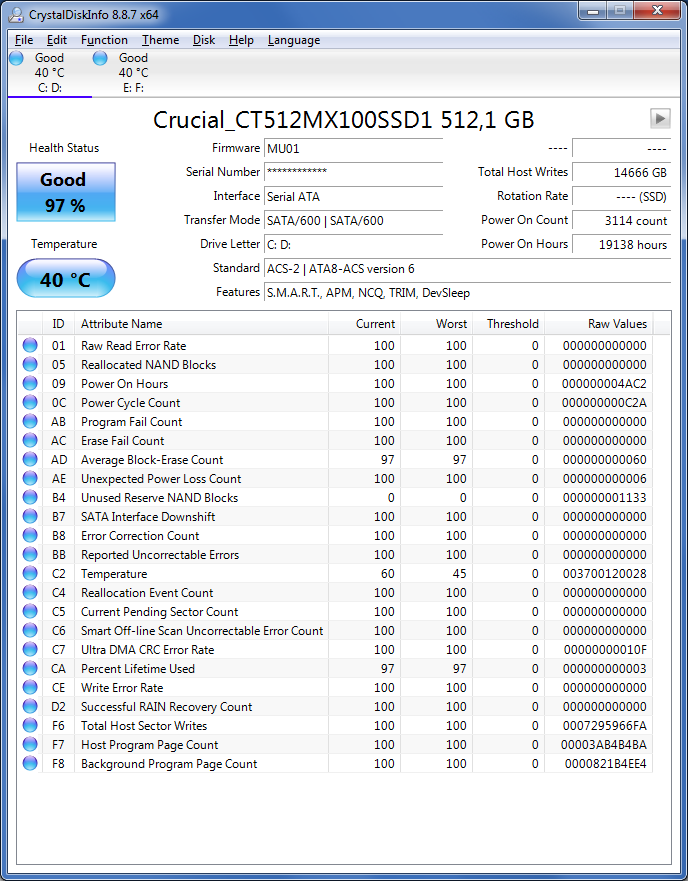Click status orb for Temperature attribute row
Image resolution: width=688 pixels, height=881 pixels.
coord(30,574)
